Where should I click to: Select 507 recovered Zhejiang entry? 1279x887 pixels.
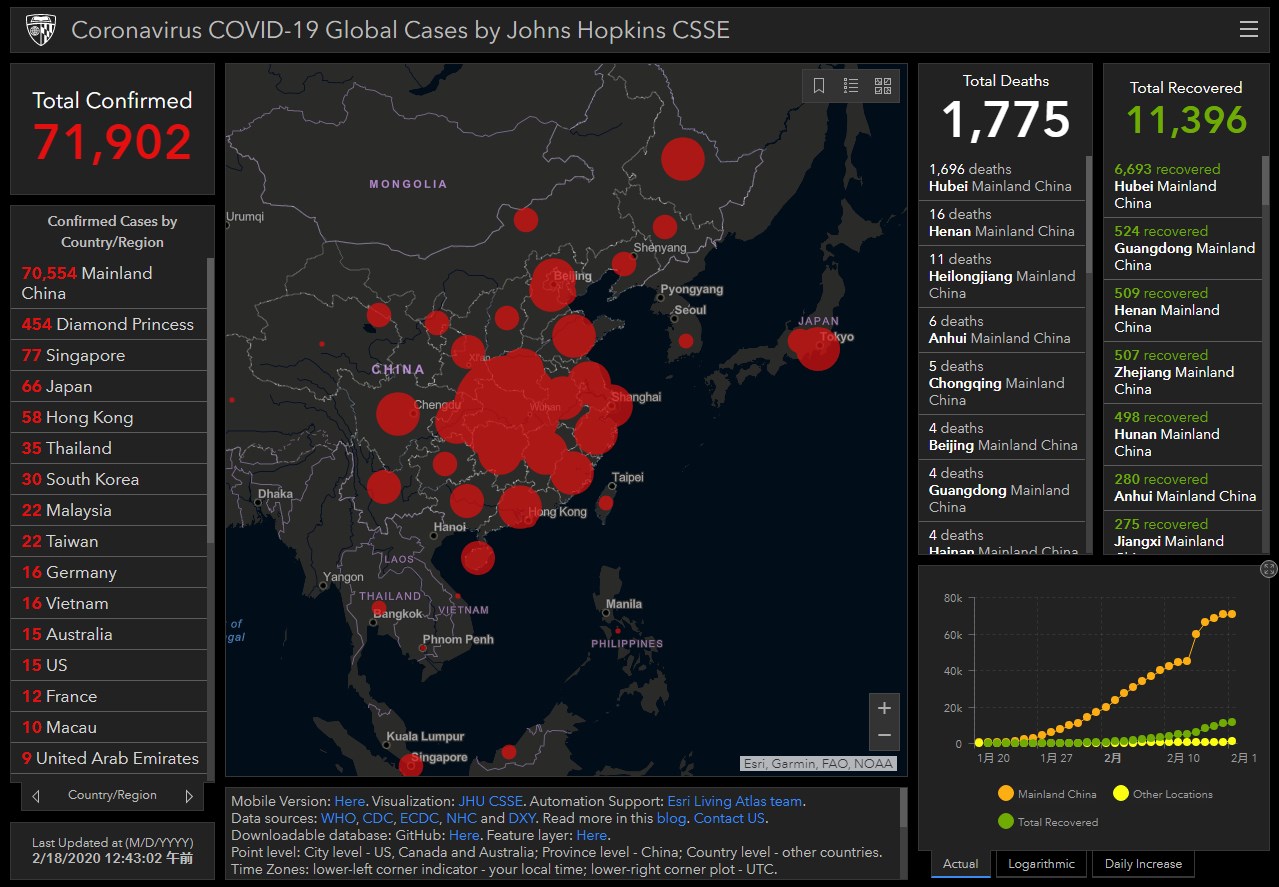click(1183, 372)
